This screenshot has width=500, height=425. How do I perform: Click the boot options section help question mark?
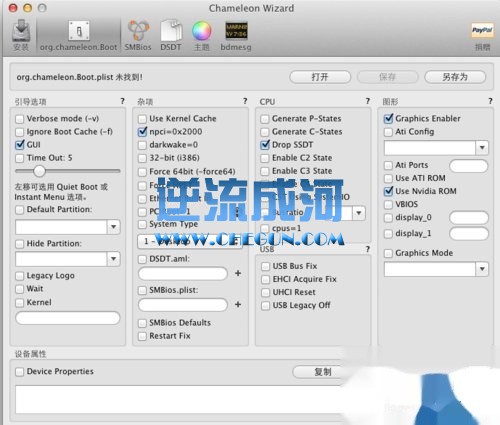click(x=122, y=101)
